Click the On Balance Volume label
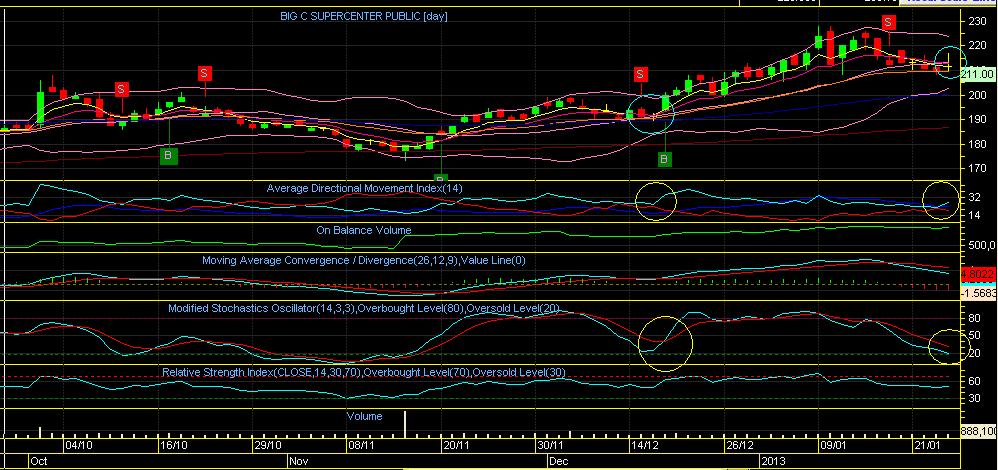The image size is (998, 470). point(363,230)
